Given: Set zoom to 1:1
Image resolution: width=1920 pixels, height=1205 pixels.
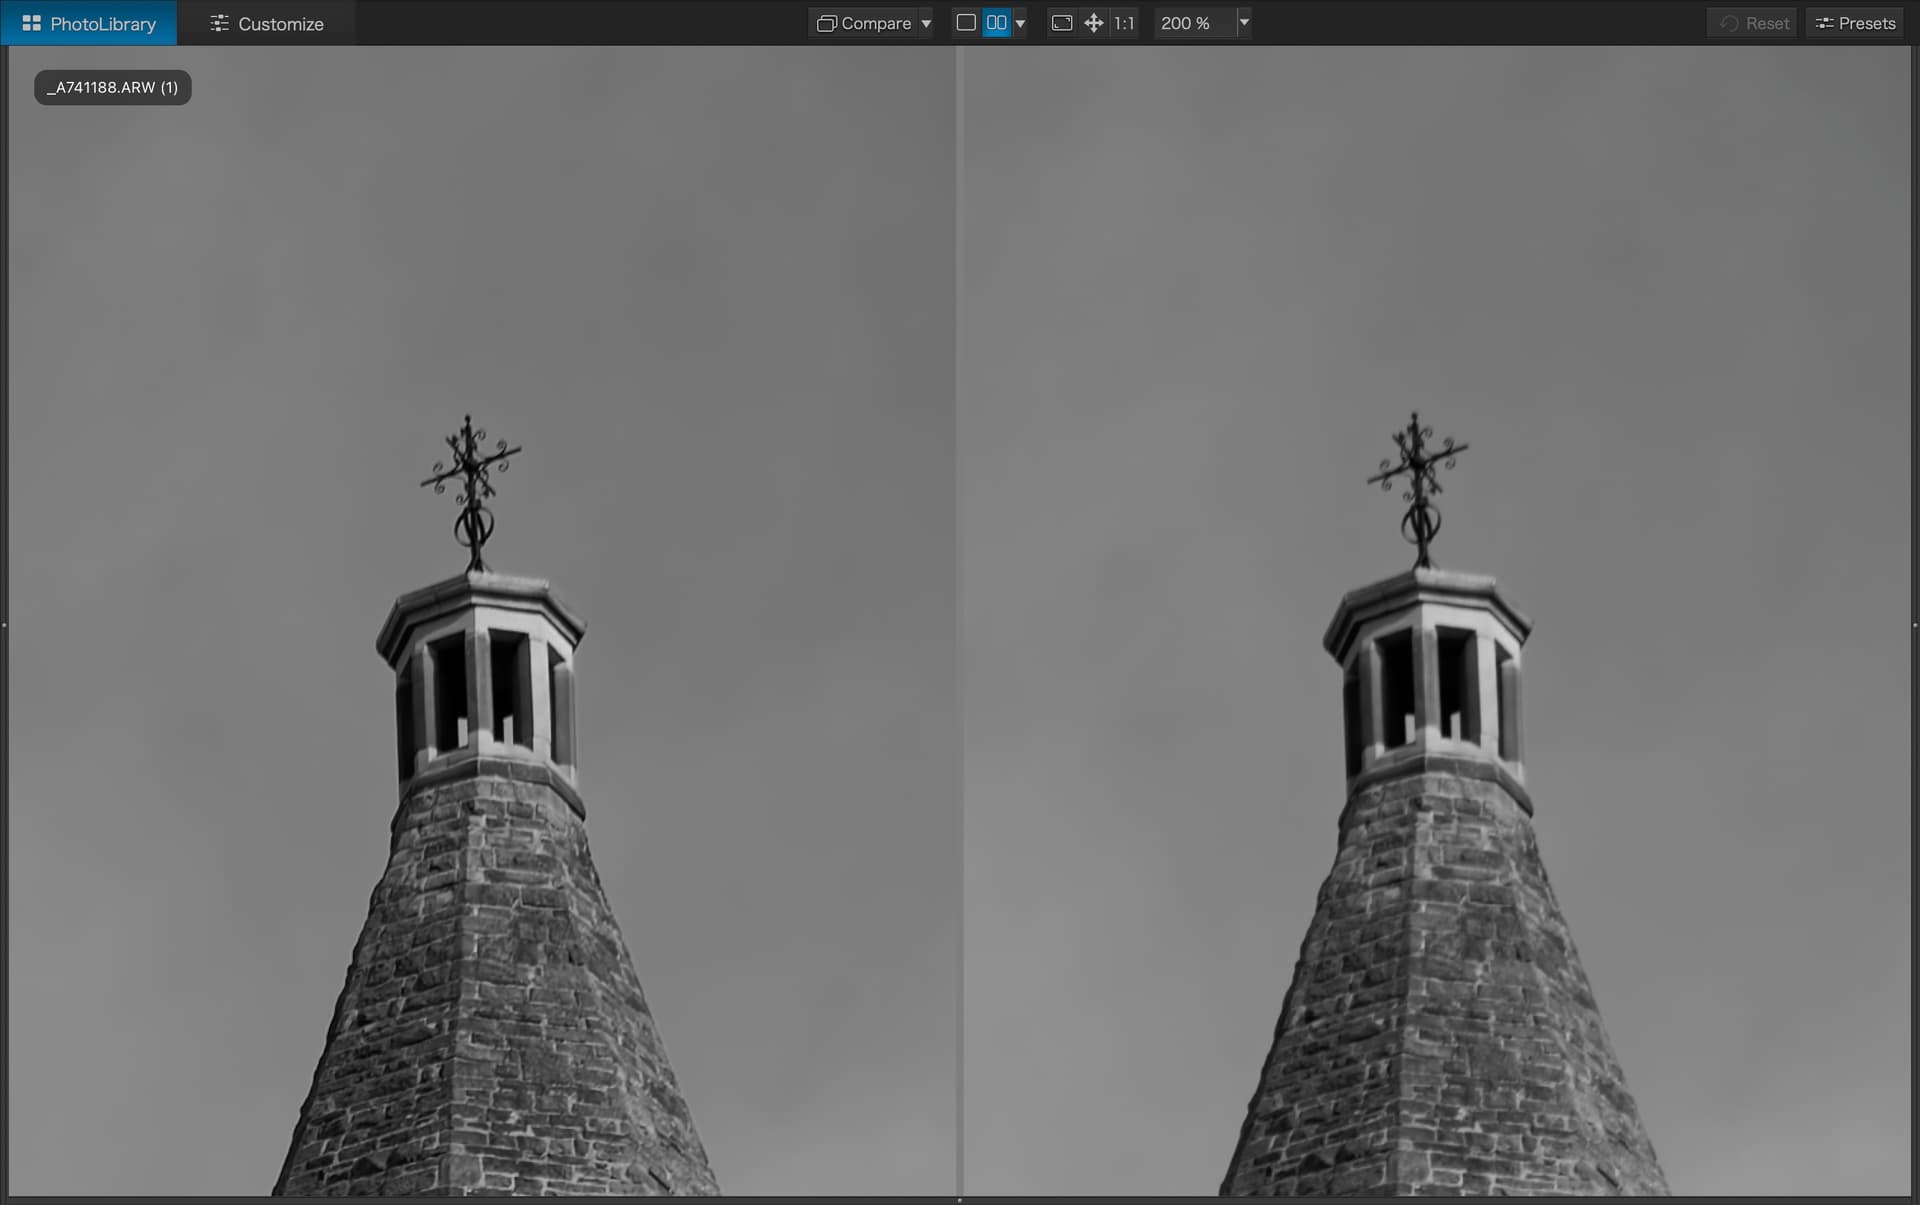Looking at the screenshot, I should click(1124, 23).
